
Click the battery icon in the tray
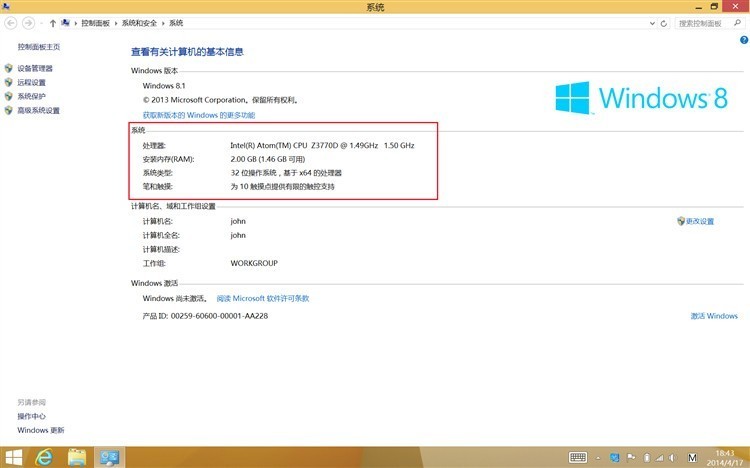[647, 457]
